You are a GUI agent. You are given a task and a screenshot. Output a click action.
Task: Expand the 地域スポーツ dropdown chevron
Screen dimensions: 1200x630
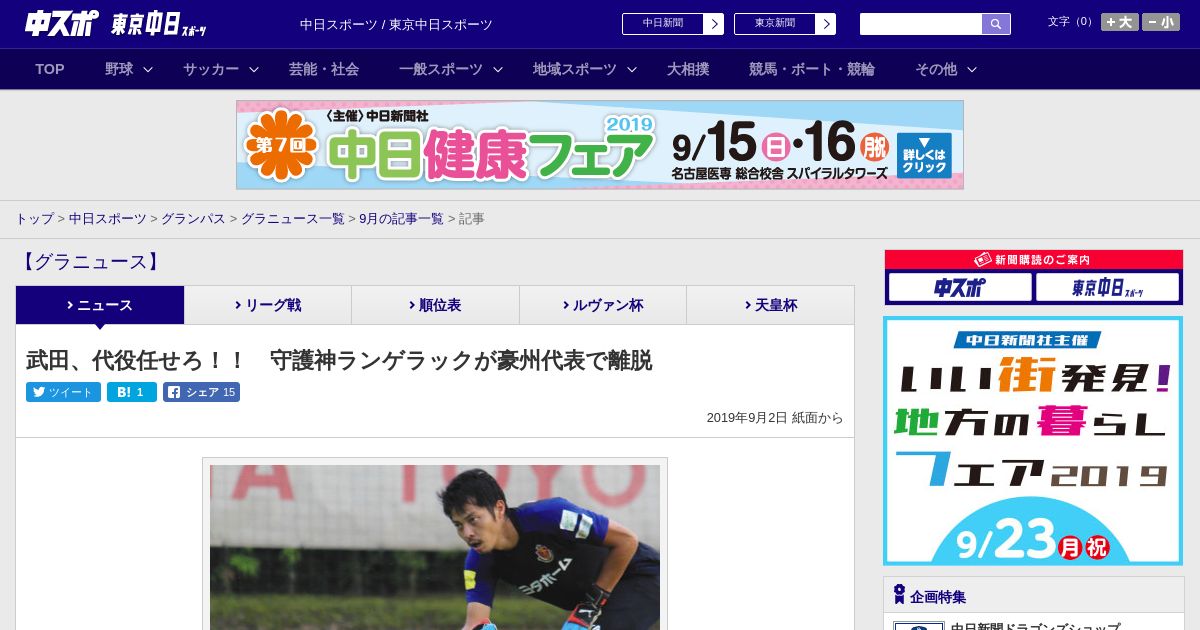click(x=632, y=70)
